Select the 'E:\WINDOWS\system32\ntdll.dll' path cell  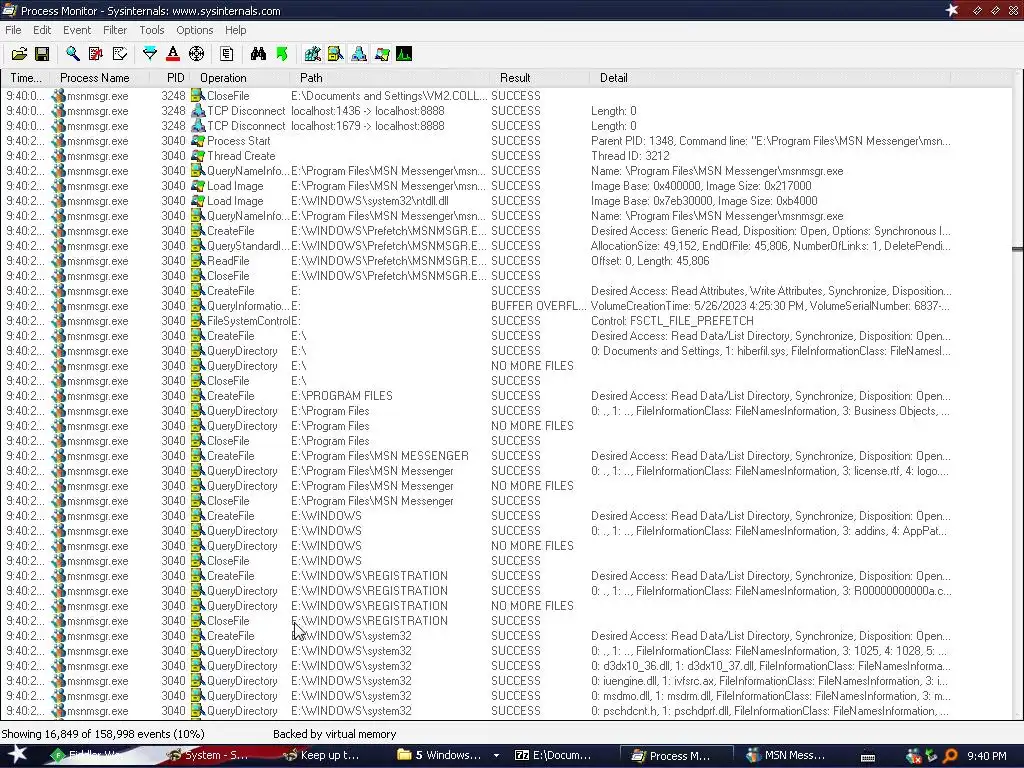tap(370, 201)
